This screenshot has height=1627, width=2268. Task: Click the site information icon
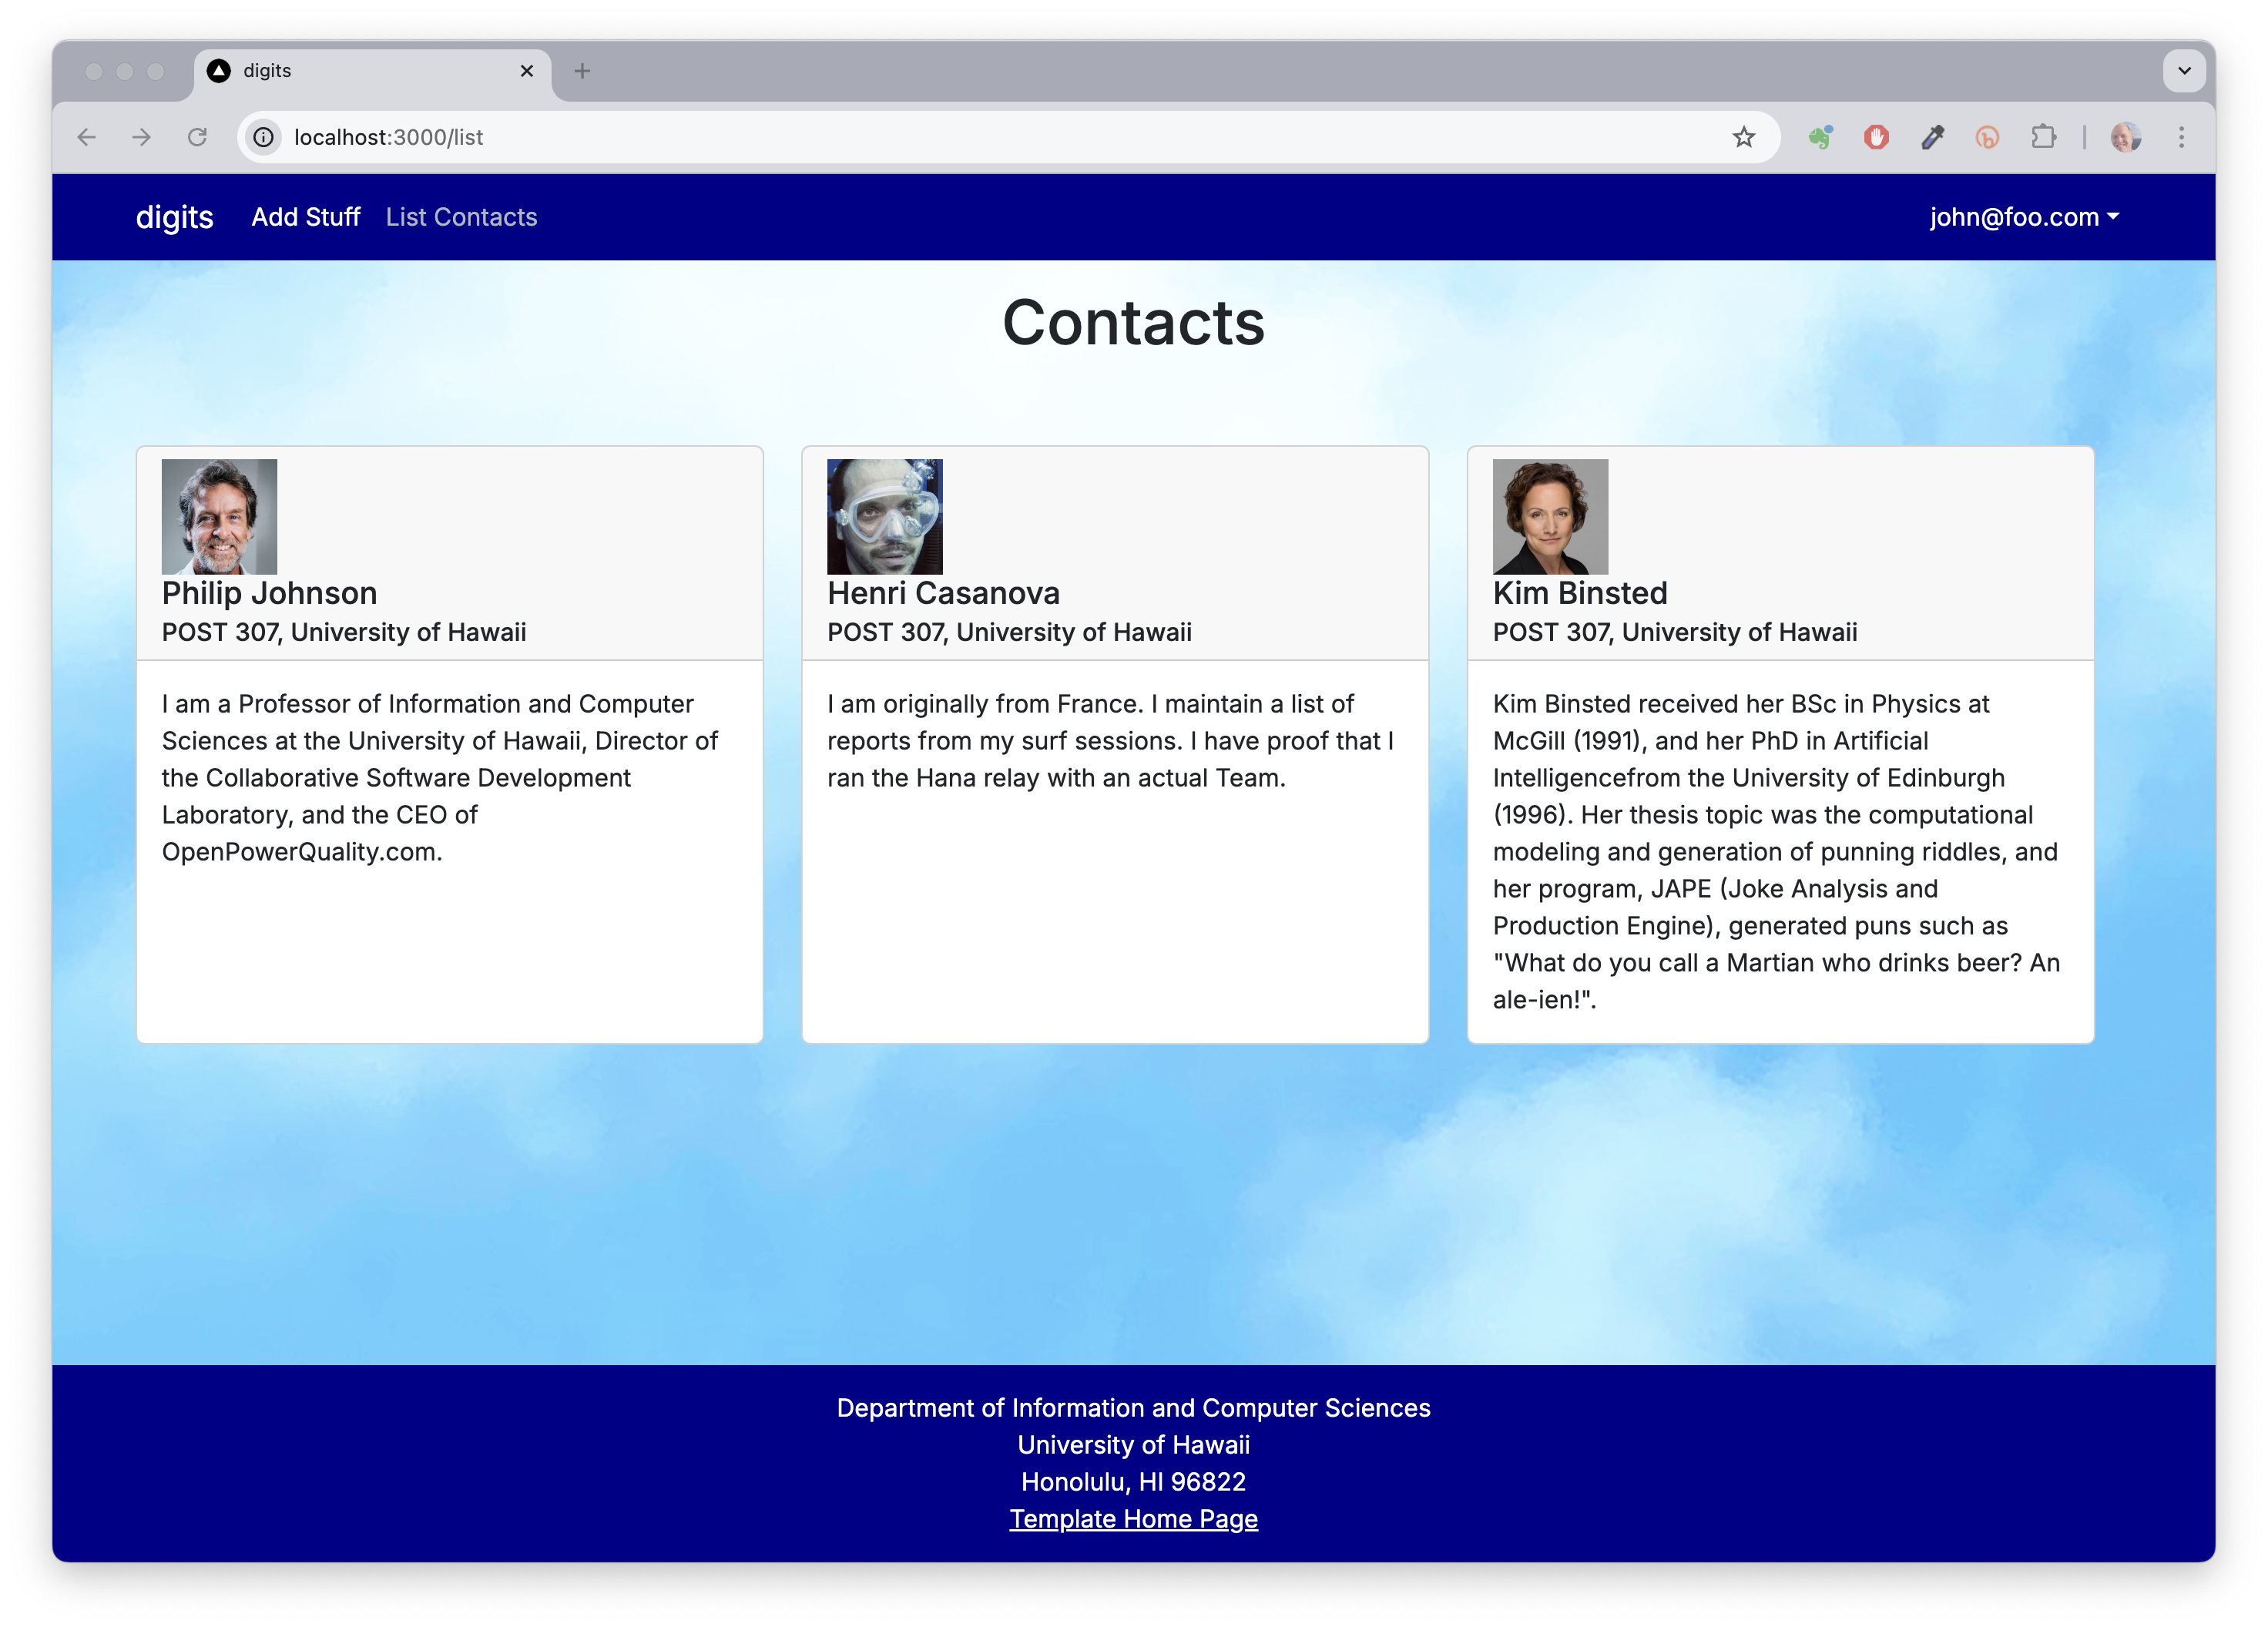[x=264, y=137]
